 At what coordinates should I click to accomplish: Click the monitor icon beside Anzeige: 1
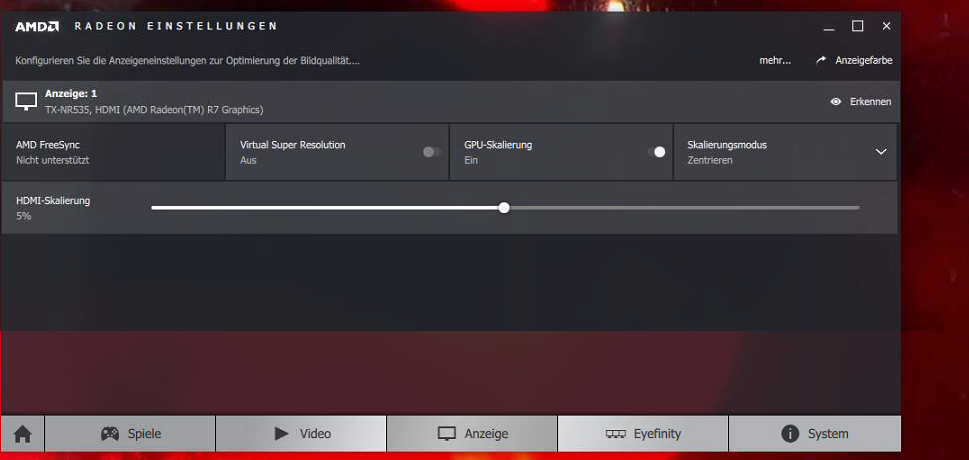click(26, 102)
